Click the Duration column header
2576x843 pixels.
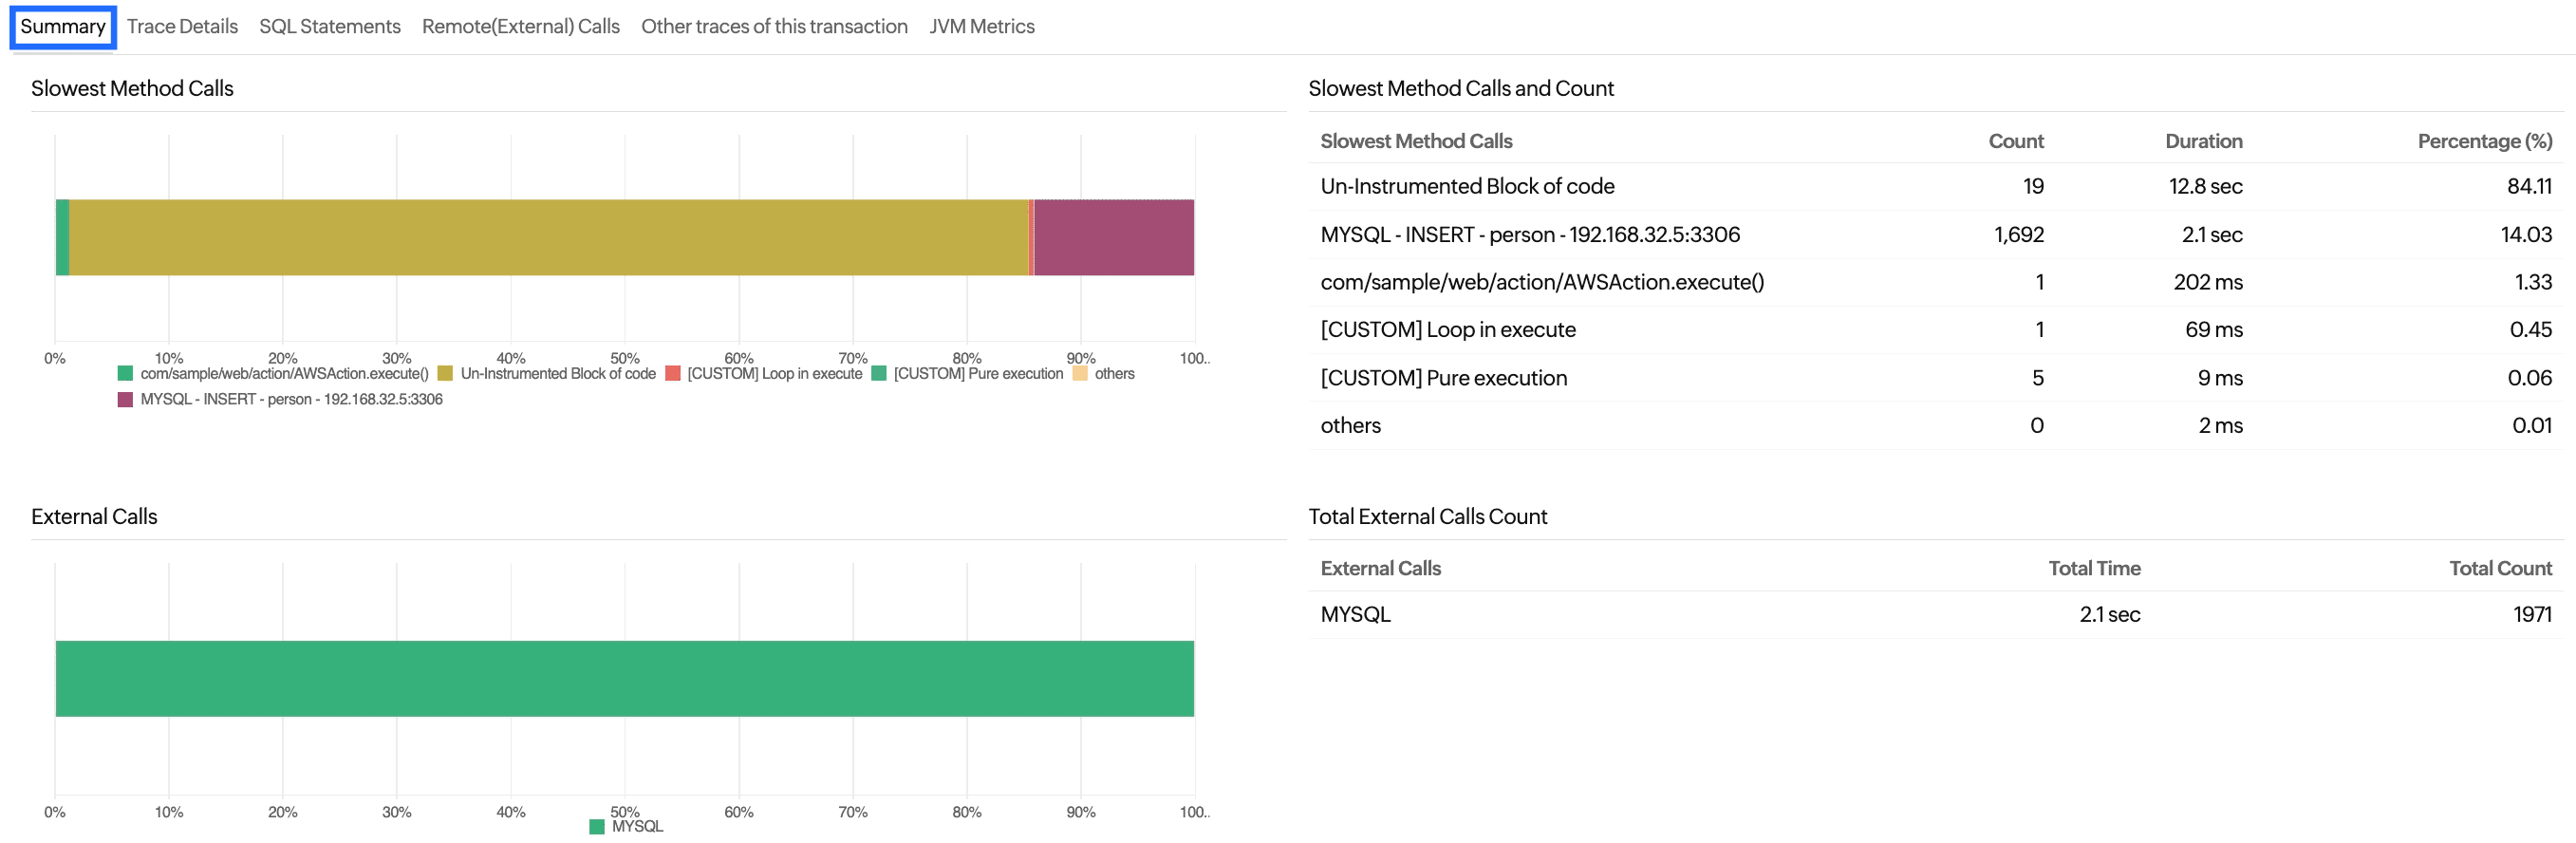(x=2203, y=142)
